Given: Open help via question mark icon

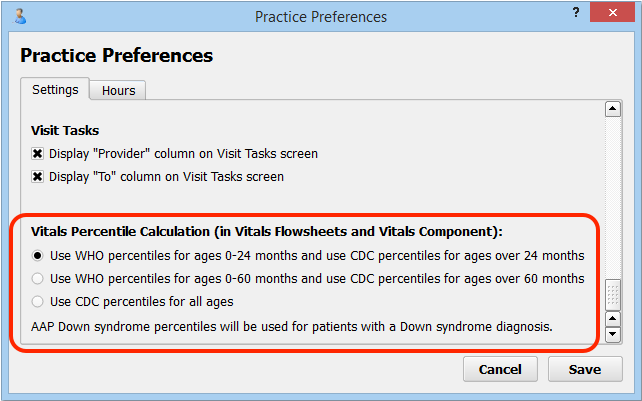Looking at the screenshot, I should tap(576, 12).
